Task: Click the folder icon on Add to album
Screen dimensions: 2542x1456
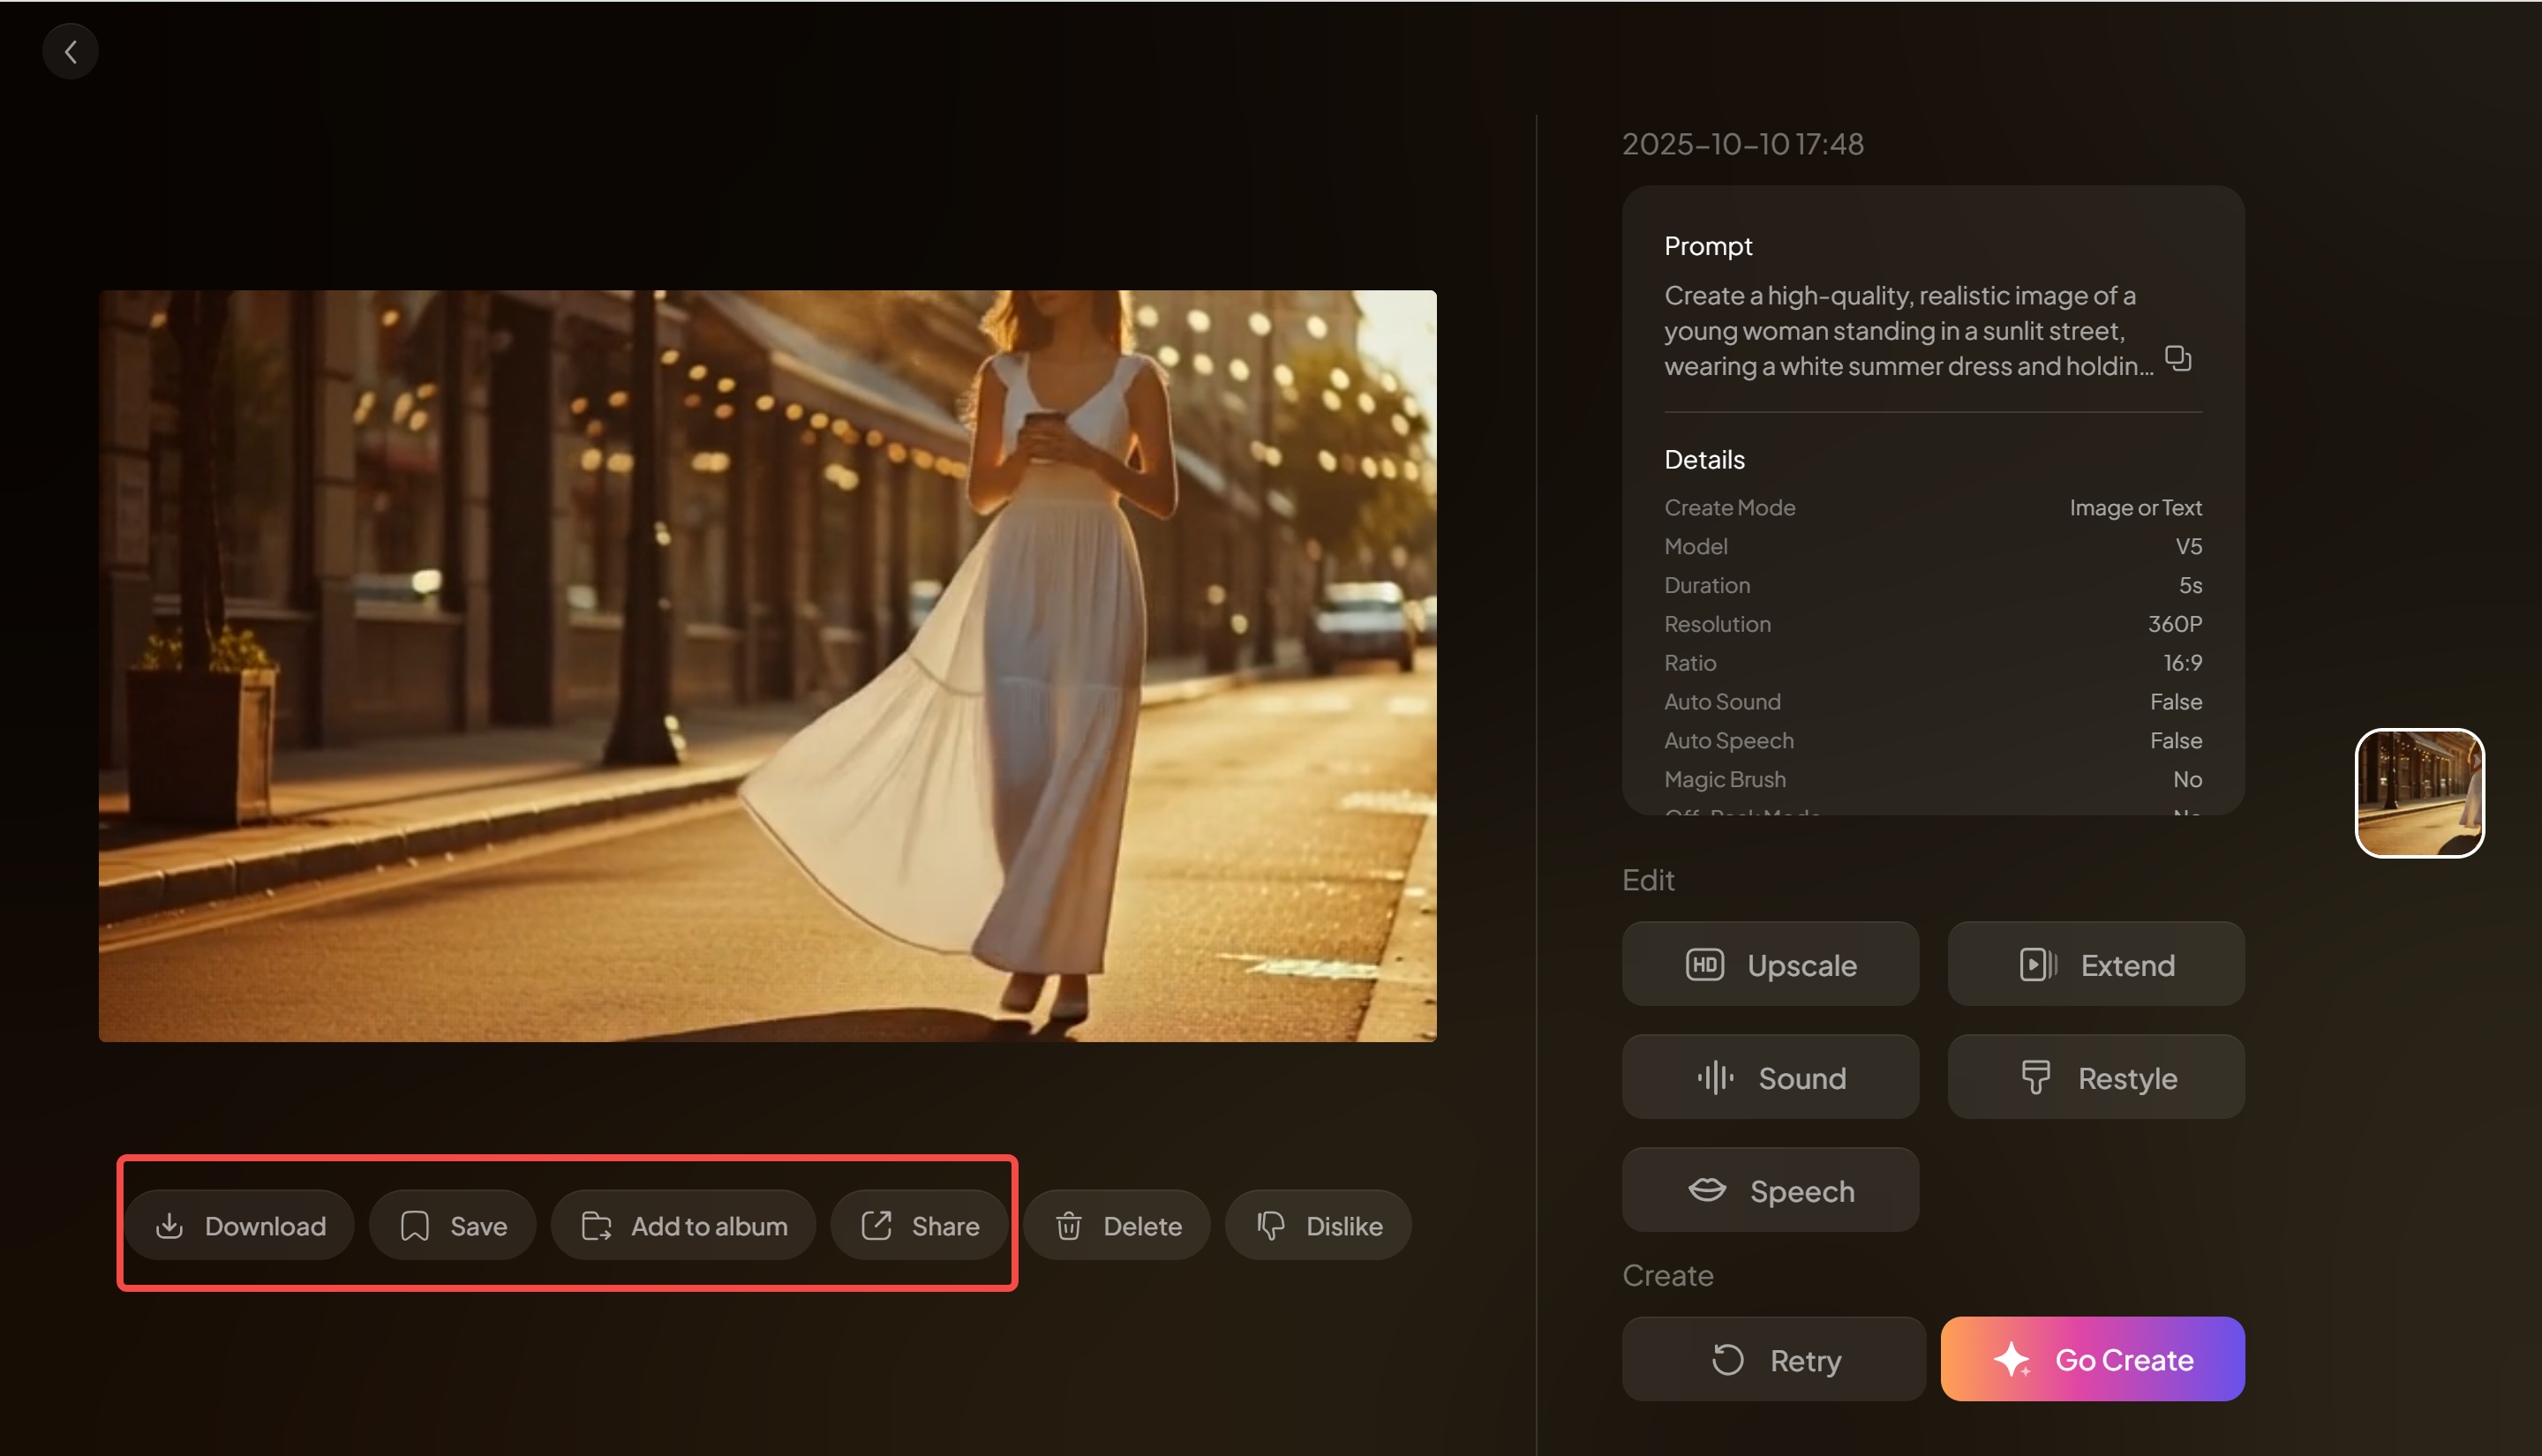Action: pyautogui.click(x=596, y=1225)
